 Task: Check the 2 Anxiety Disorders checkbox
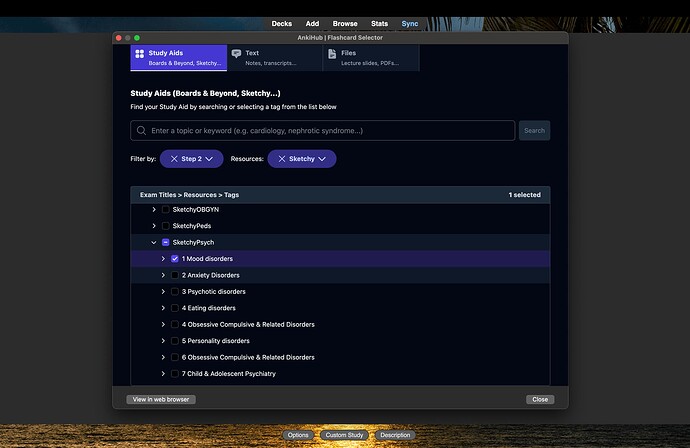coord(175,275)
